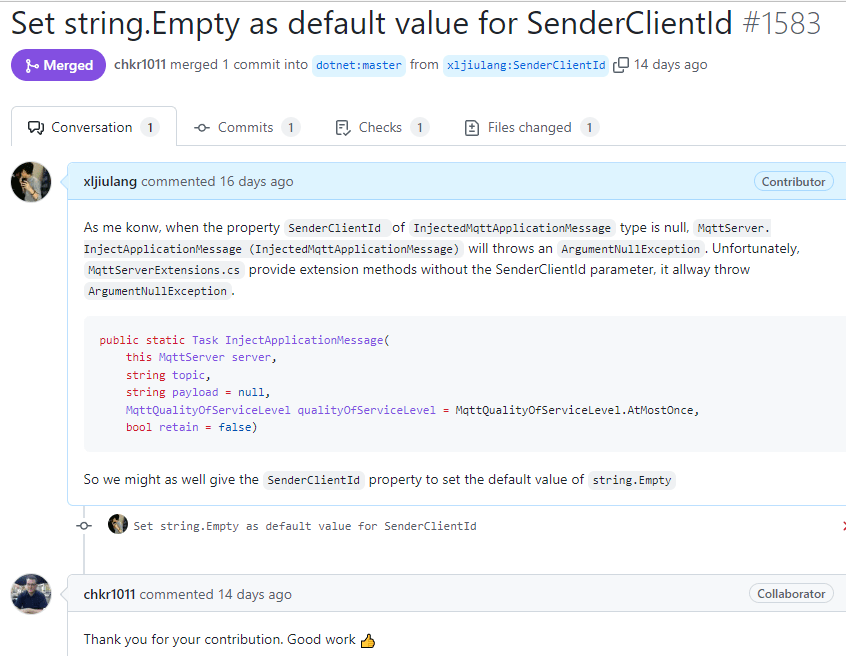
Task: Click the Contributor badge on first comment
Action: click(x=794, y=181)
